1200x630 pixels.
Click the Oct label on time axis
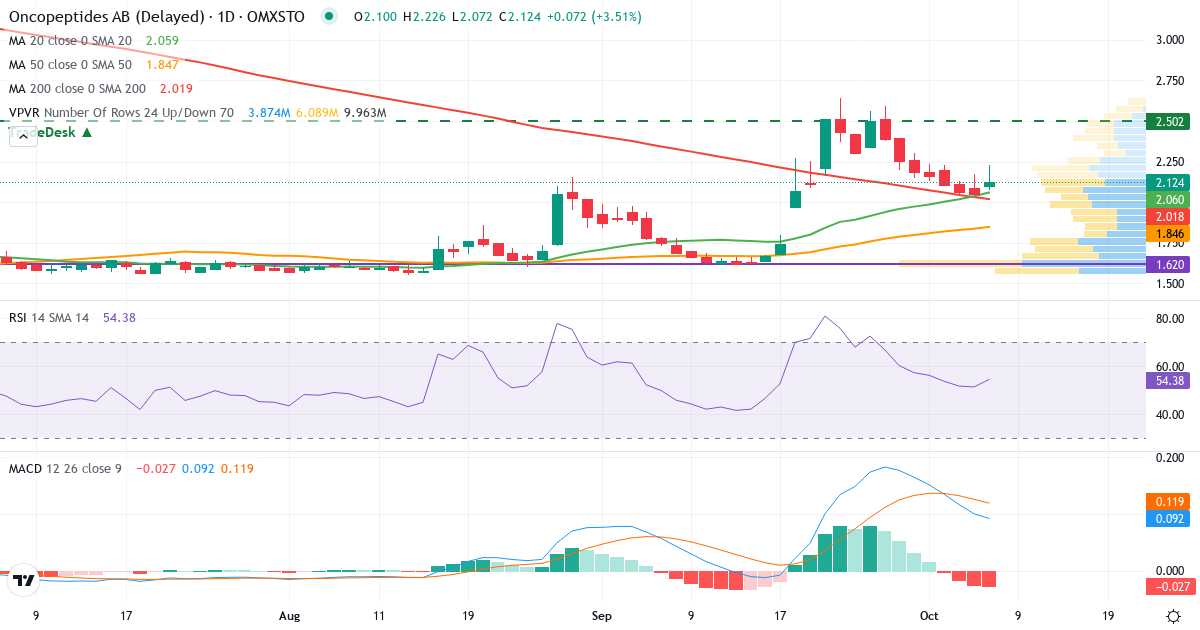click(928, 616)
